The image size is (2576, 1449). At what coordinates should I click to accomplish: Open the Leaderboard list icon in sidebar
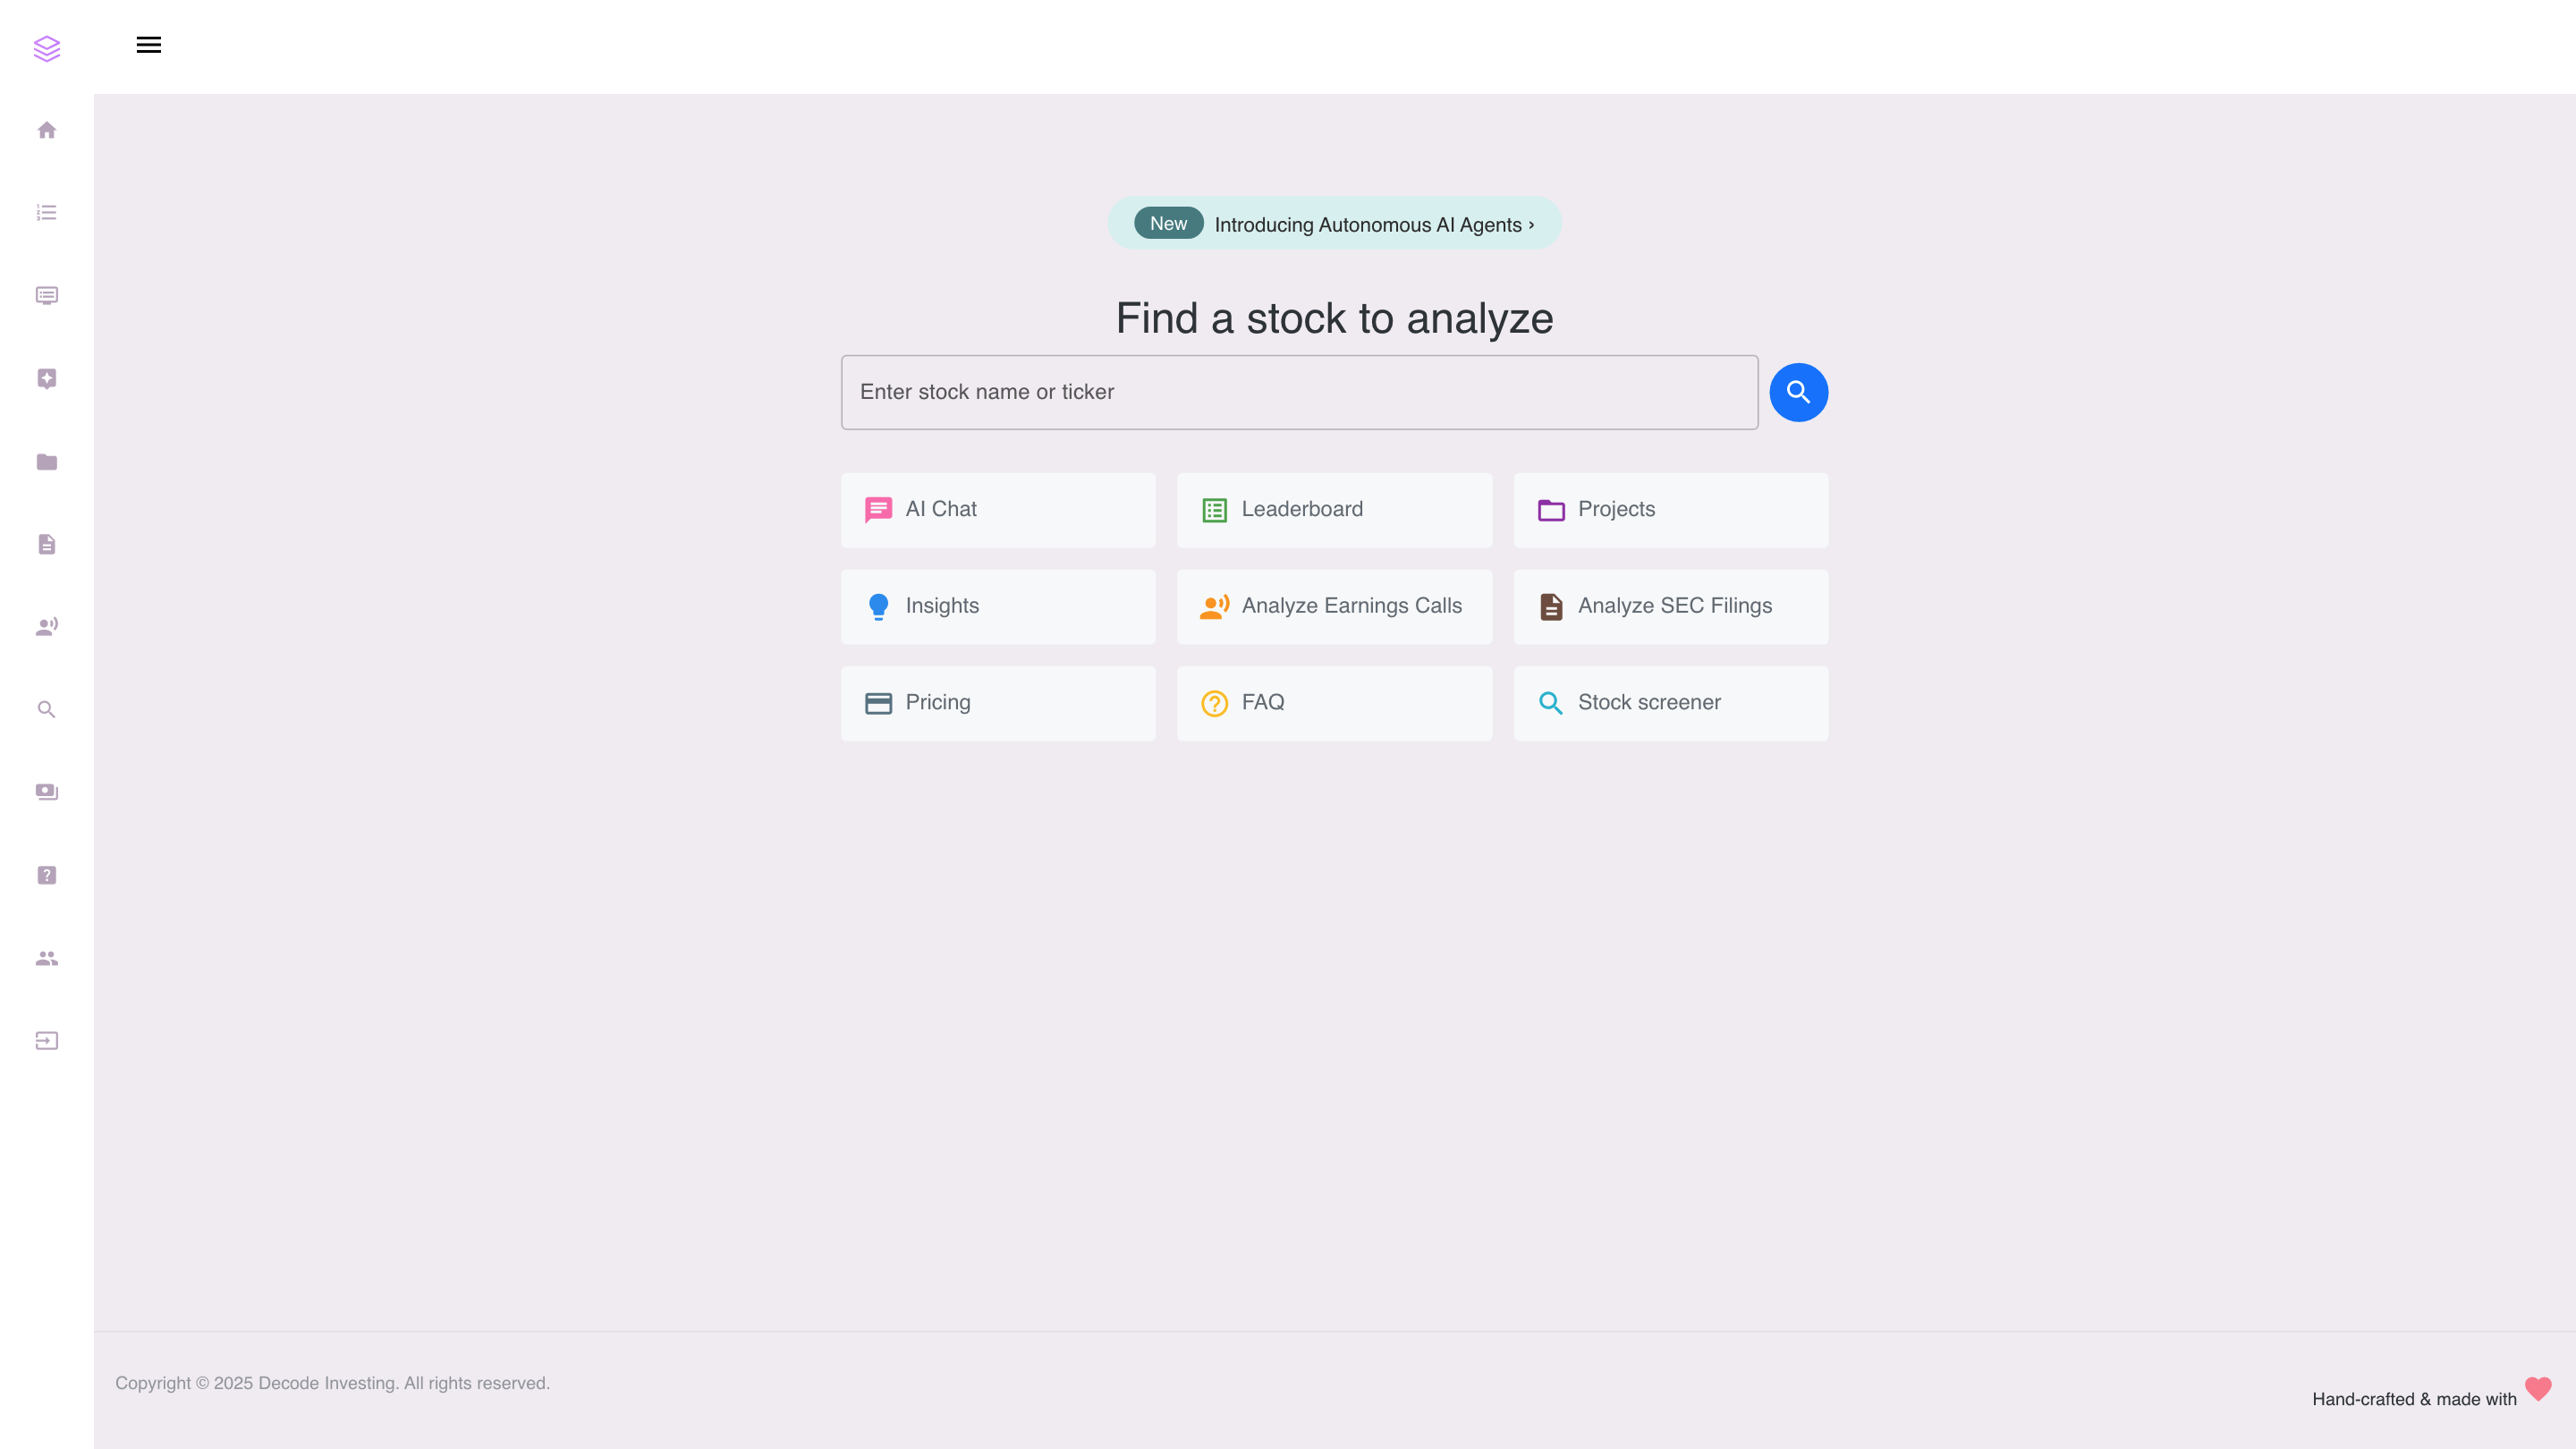46,213
